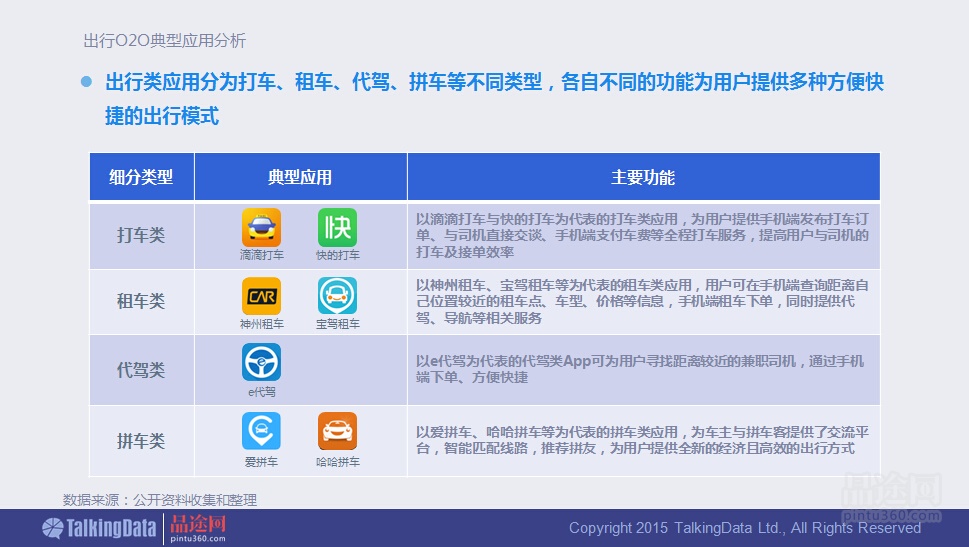This screenshot has height=547, width=969.
Task: Click the 快的打车 caption text
Action: point(337,255)
